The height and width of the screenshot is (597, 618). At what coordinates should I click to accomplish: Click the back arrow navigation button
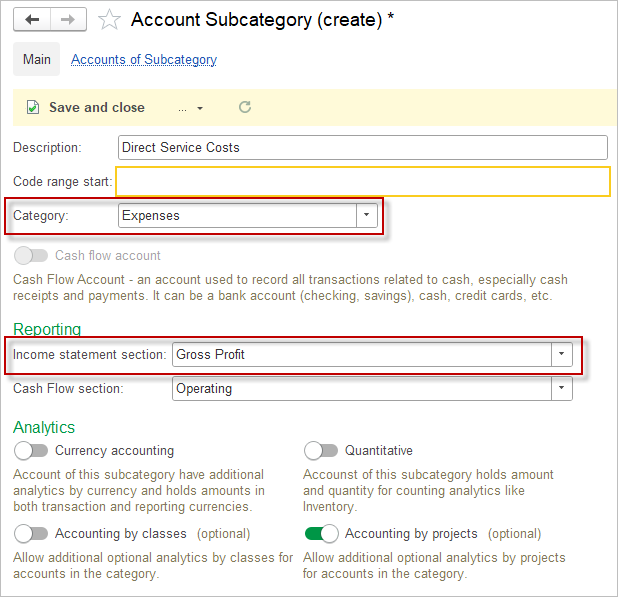point(31,19)
